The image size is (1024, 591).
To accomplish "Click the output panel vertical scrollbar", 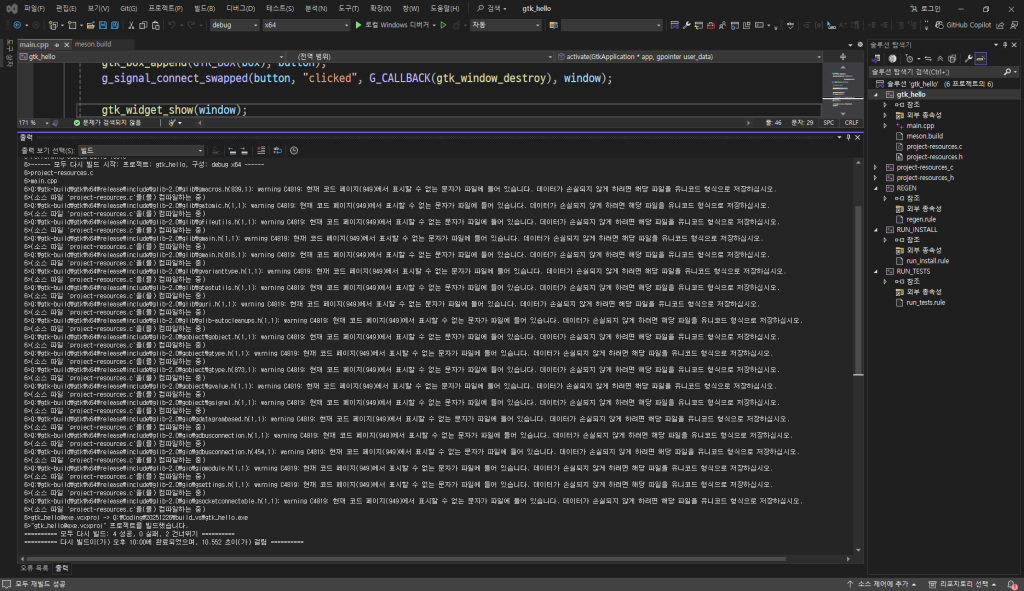I will 857,290.
